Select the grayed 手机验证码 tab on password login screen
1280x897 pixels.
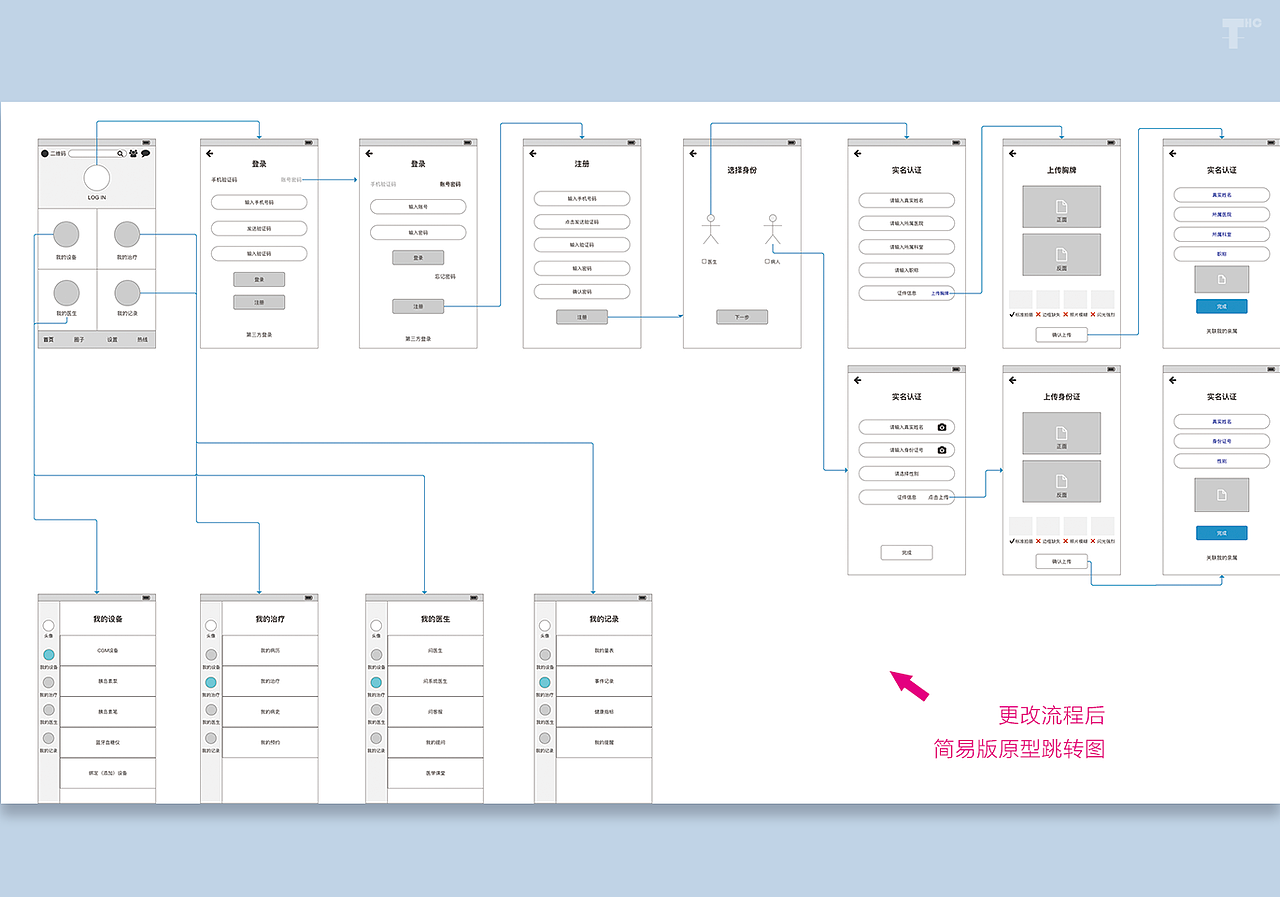(383, 184)
